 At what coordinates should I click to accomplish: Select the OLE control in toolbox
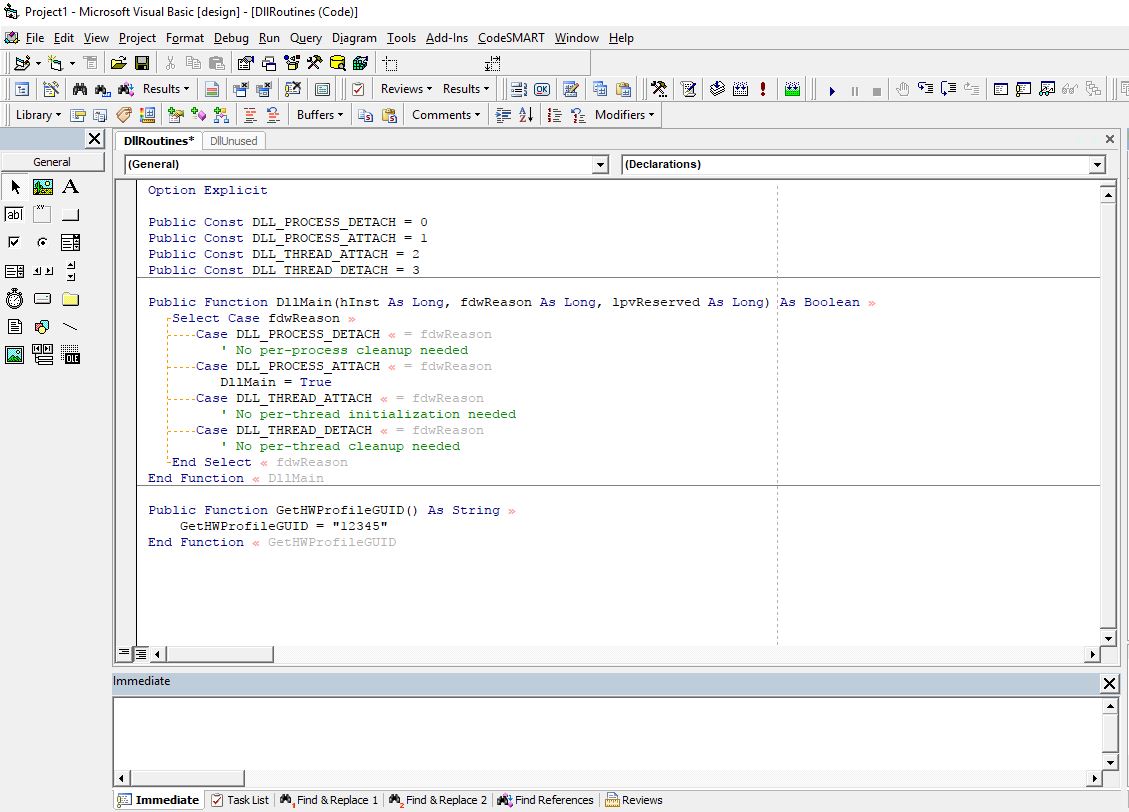[71, 354]
